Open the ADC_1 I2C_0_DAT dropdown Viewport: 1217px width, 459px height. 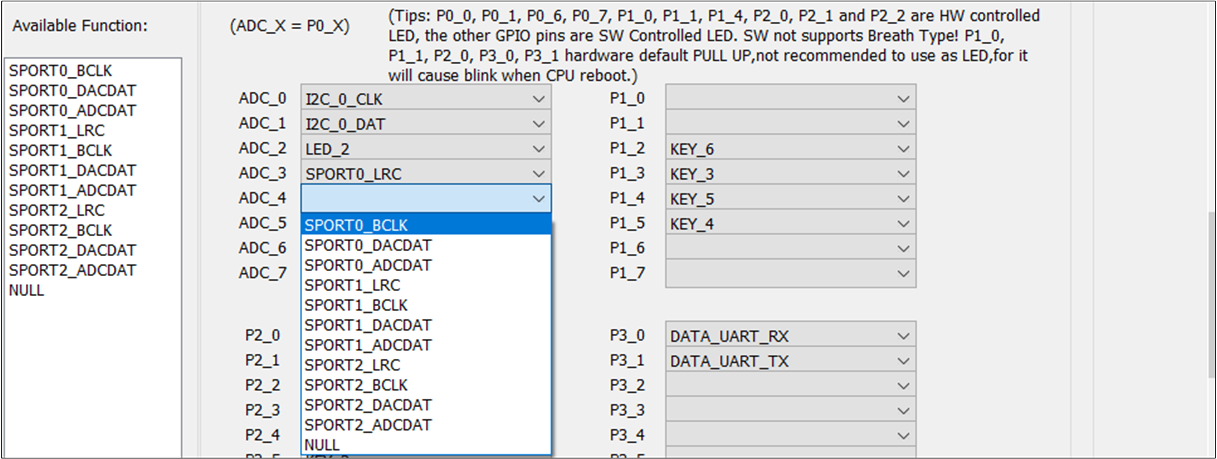(425, 124)
